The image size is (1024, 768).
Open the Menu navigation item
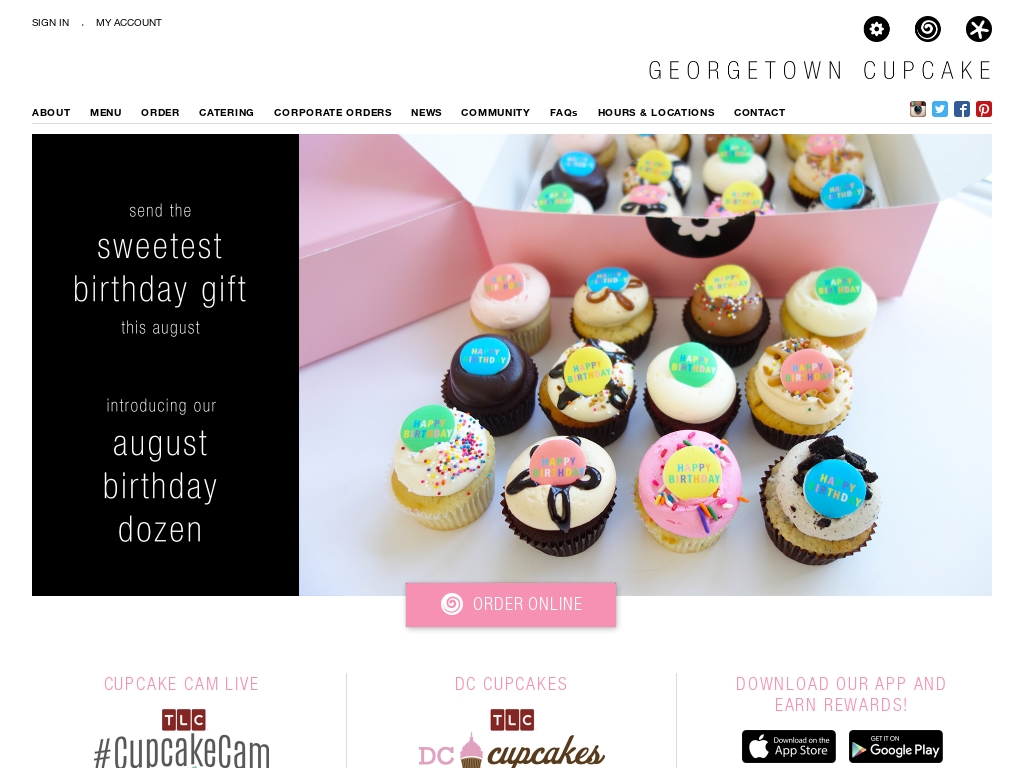coord(106,112)
